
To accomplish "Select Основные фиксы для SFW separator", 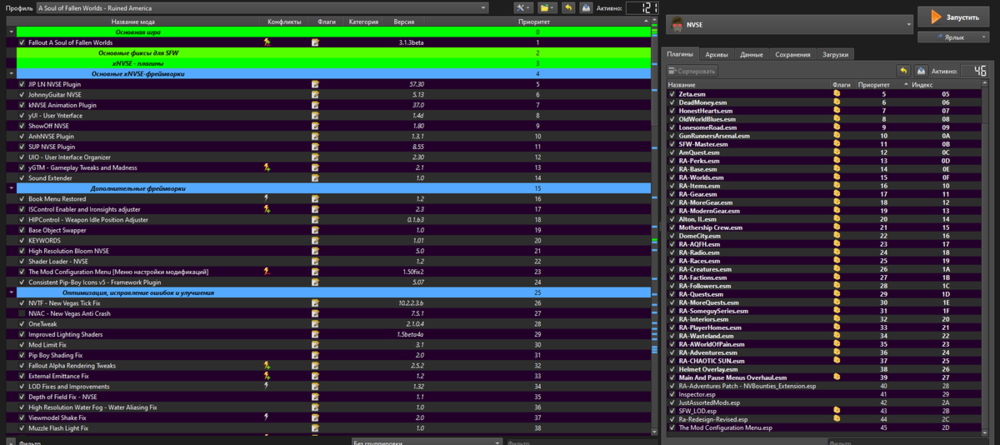I will pyautogui.click(x=334, y=53).
